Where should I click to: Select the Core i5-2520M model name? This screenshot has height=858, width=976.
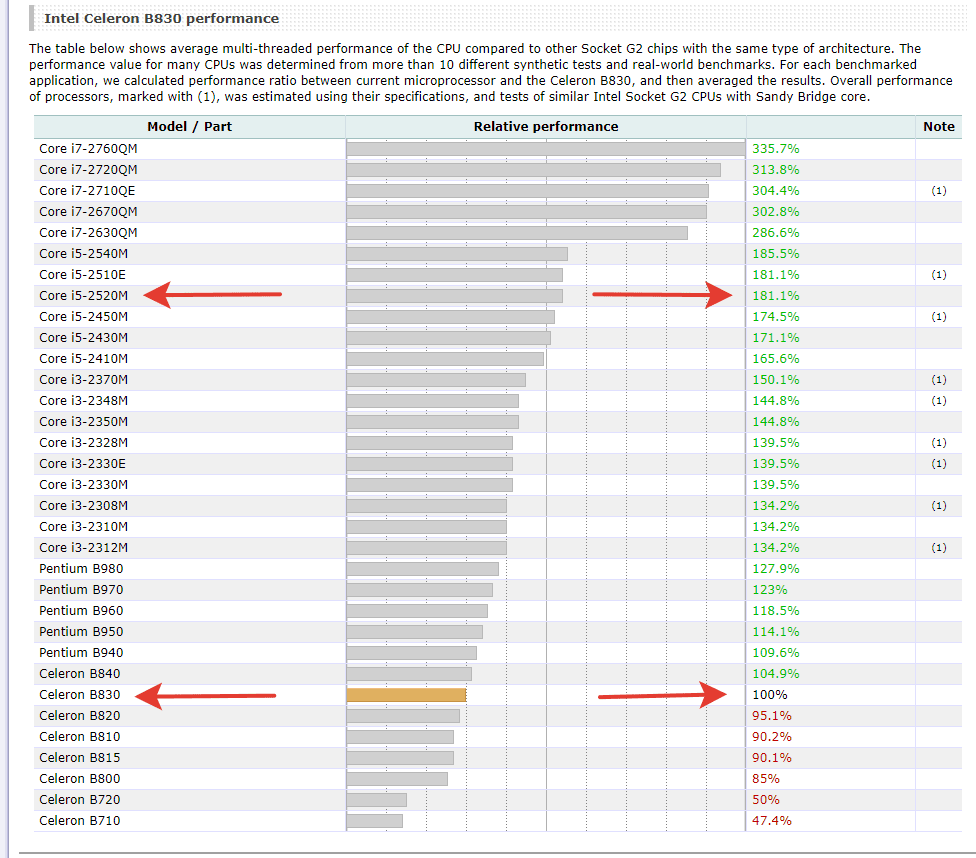click(83, 296)
